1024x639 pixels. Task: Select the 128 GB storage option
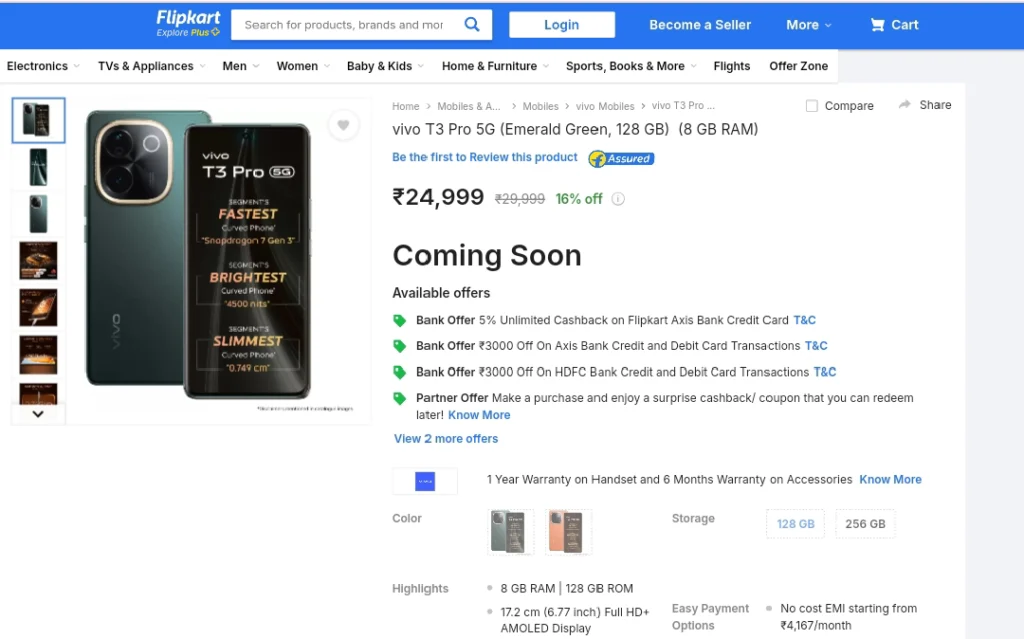(795, 524)
